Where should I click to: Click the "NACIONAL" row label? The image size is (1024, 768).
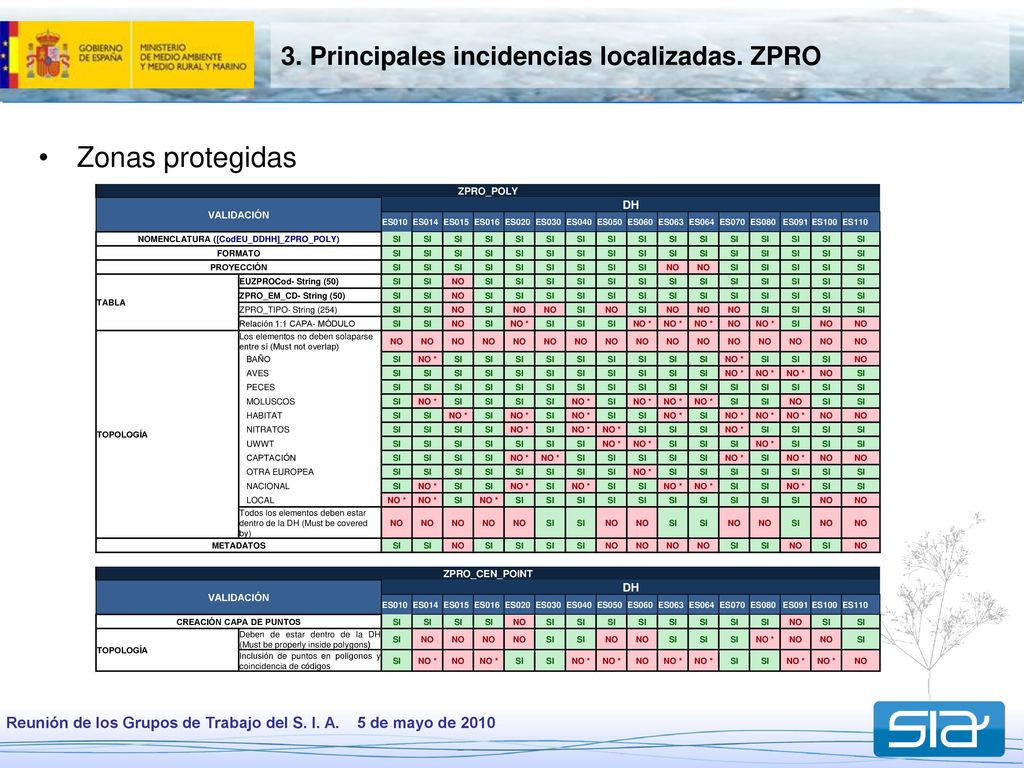click(268, 486)
